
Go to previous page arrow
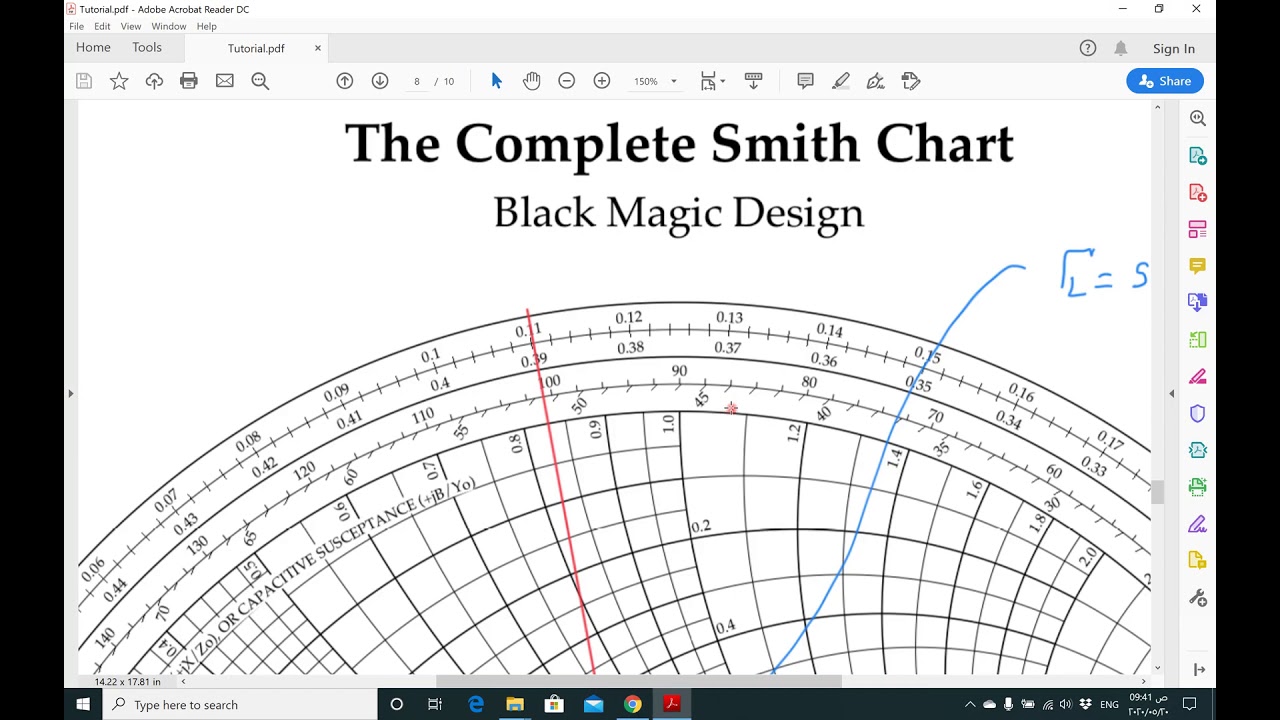[x=345, y=81]
